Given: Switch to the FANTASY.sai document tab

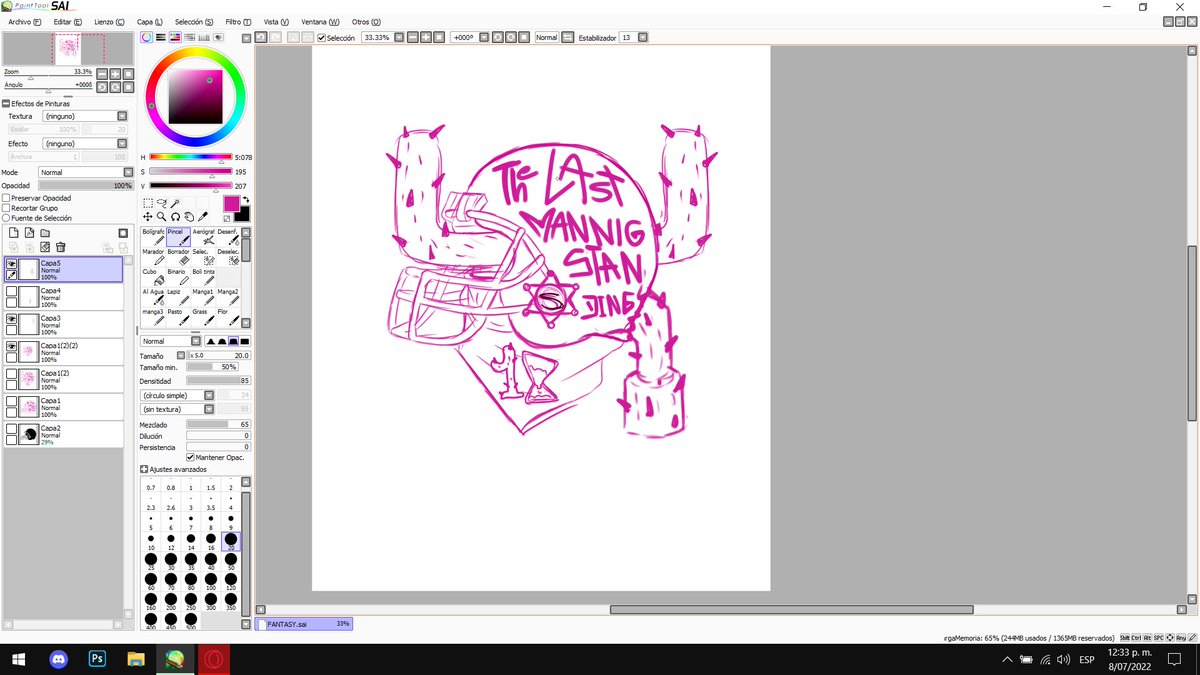Looking at the screenshot, I should pos(305,623).
